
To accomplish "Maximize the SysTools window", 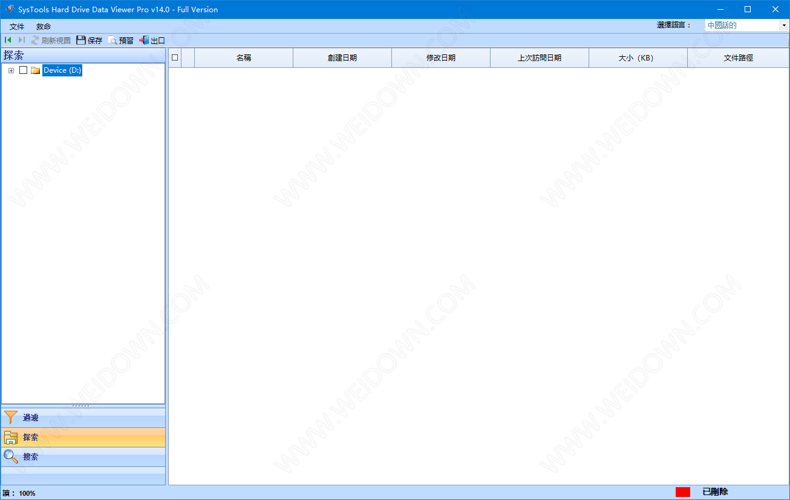I will (748, 9).
